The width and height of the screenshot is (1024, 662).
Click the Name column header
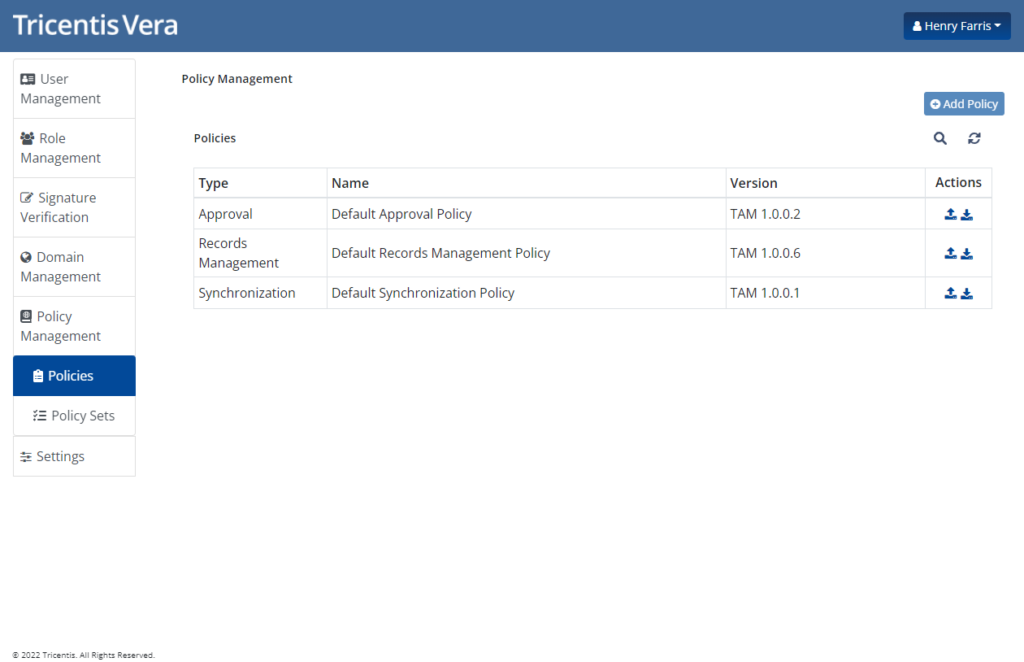[526, 183]
